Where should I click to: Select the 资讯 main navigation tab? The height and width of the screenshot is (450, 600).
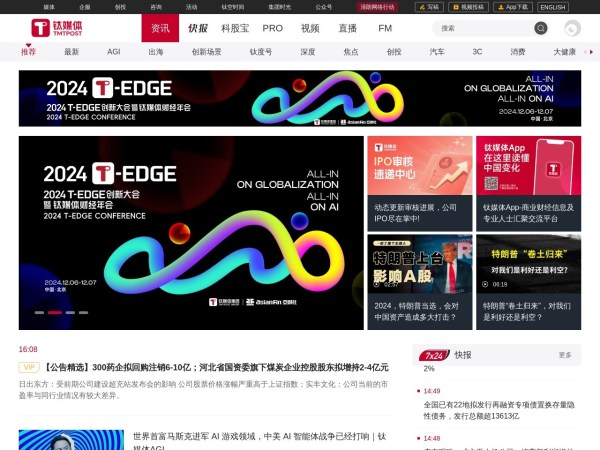coord(160,28)
